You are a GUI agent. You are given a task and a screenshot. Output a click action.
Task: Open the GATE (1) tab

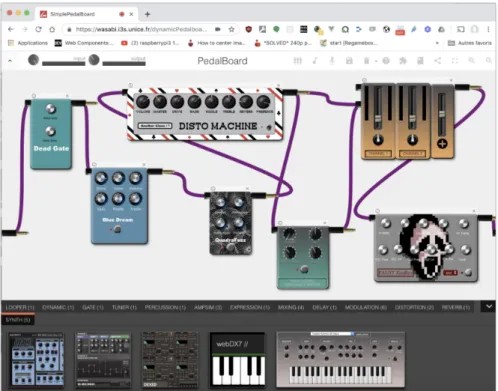click(93, 307)
